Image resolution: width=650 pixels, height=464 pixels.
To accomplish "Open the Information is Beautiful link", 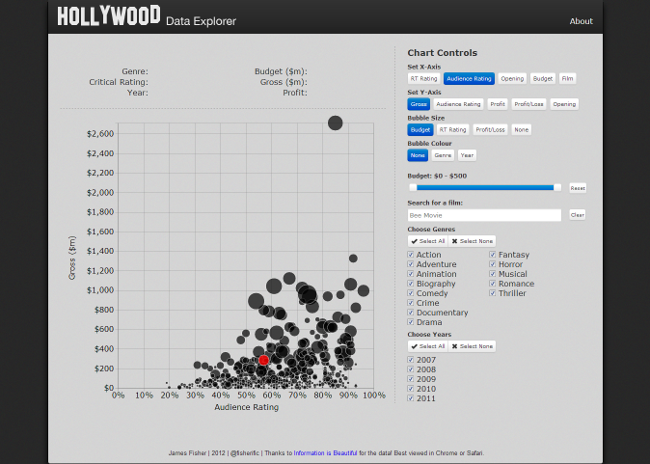I will click(325, 453).
